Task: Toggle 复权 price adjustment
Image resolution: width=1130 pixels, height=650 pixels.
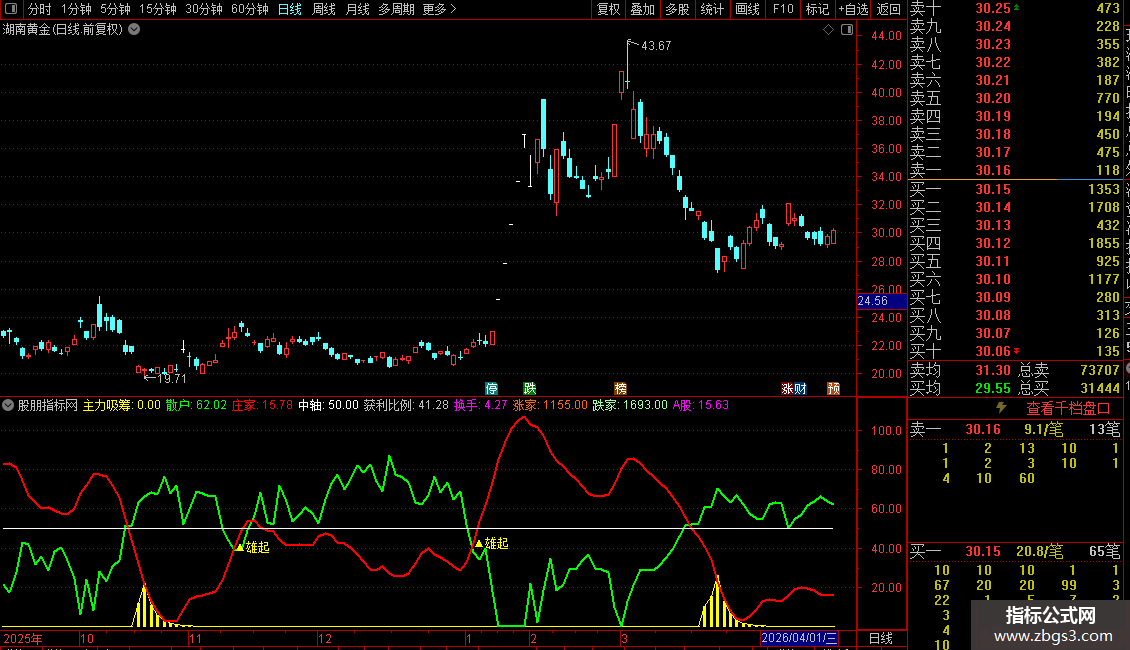Action: (x=608, y=9)
